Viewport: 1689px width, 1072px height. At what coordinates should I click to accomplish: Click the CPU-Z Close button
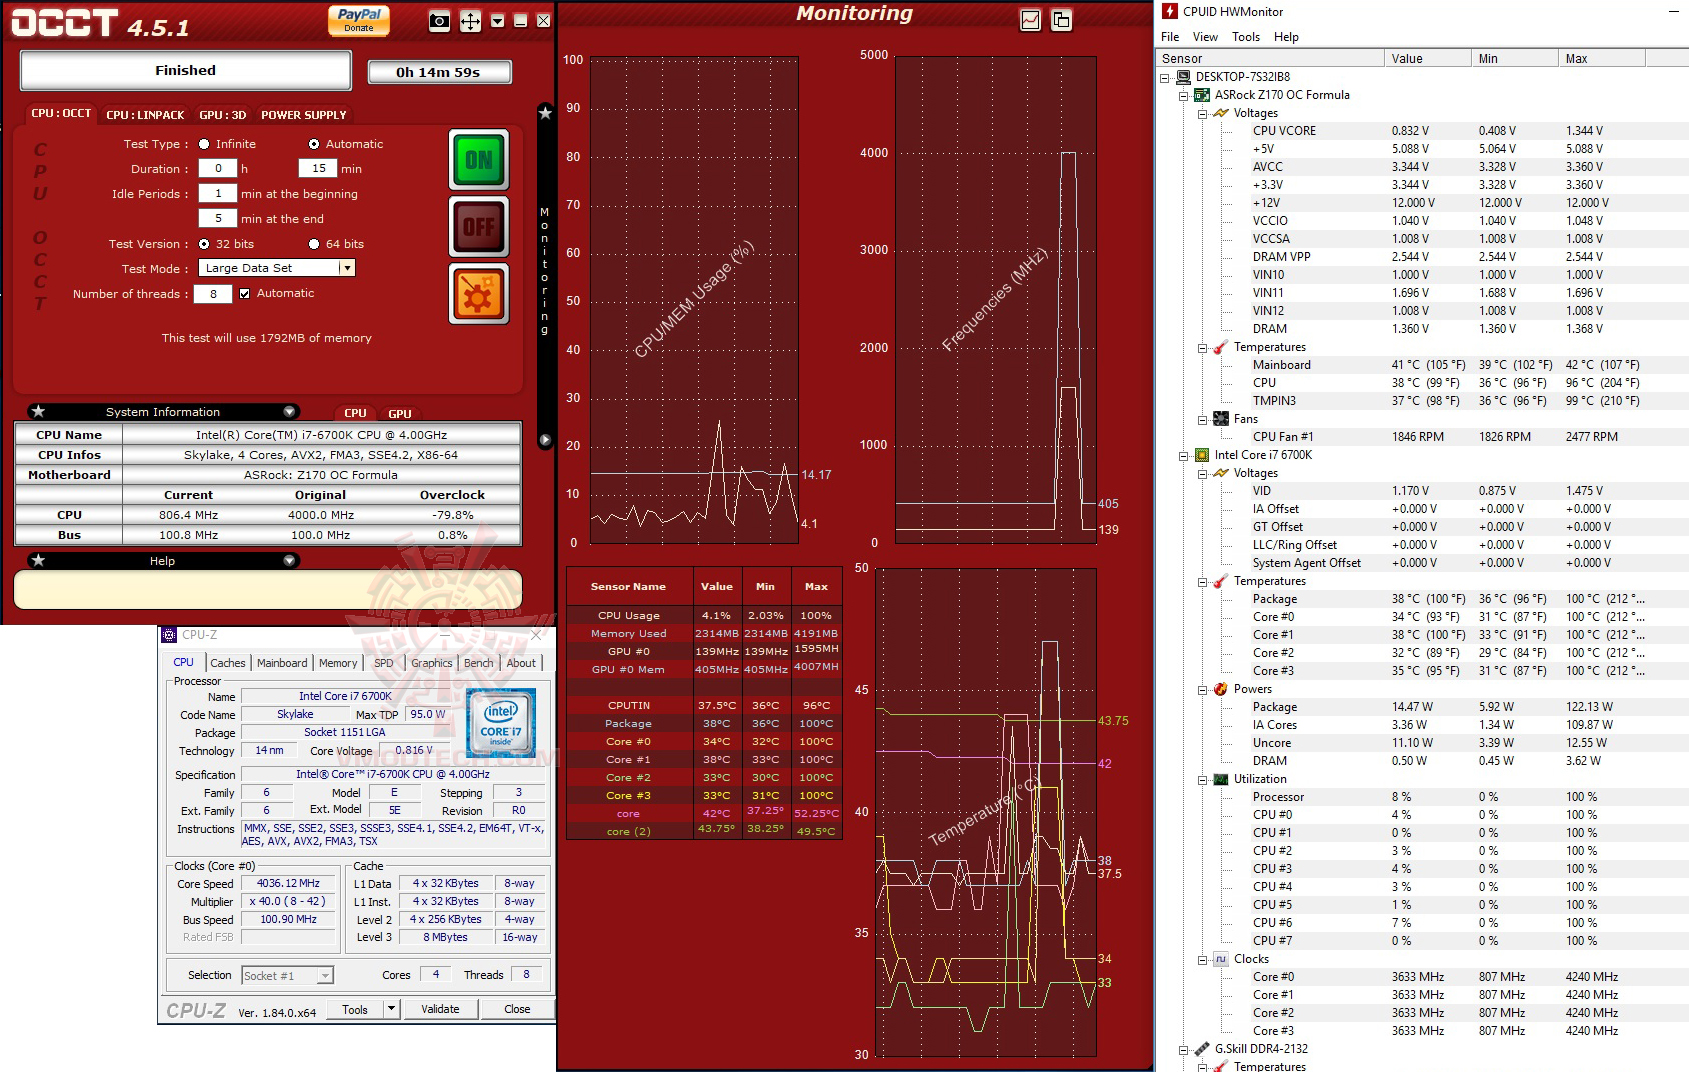tap(517, 1010)
